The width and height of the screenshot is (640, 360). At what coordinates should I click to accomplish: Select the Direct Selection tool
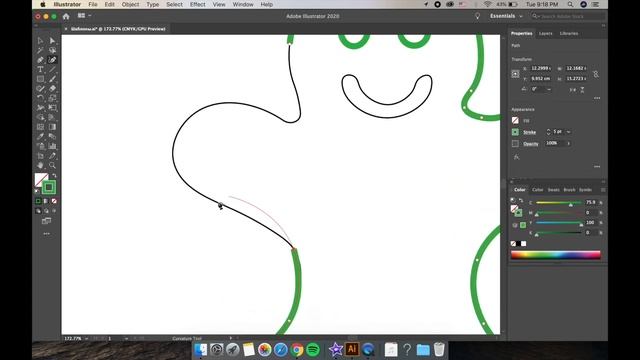click(52, 41)
